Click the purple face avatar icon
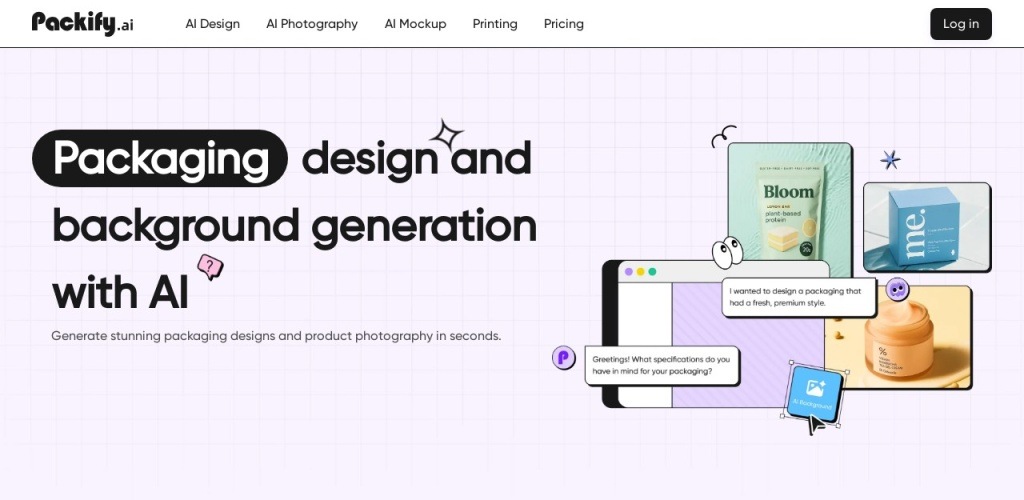 [897, 290]
